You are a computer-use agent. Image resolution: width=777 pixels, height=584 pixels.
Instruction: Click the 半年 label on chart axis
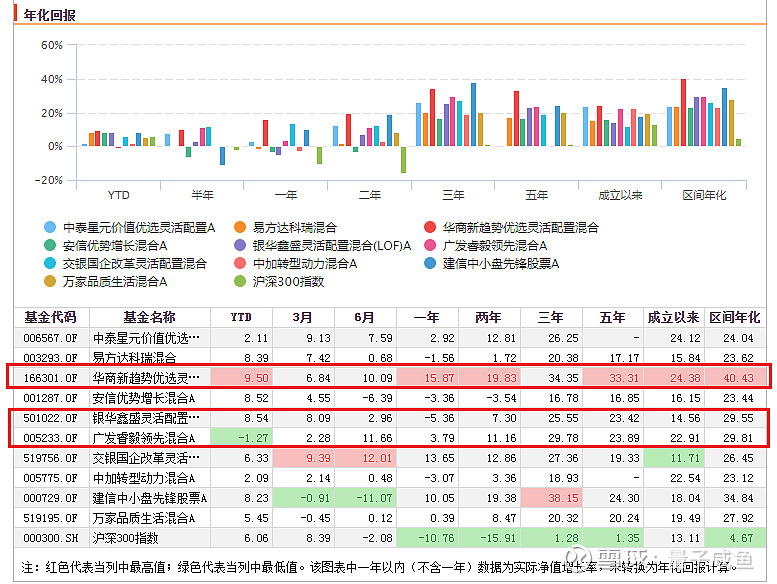pyautogui.click(x=202, y=195)
